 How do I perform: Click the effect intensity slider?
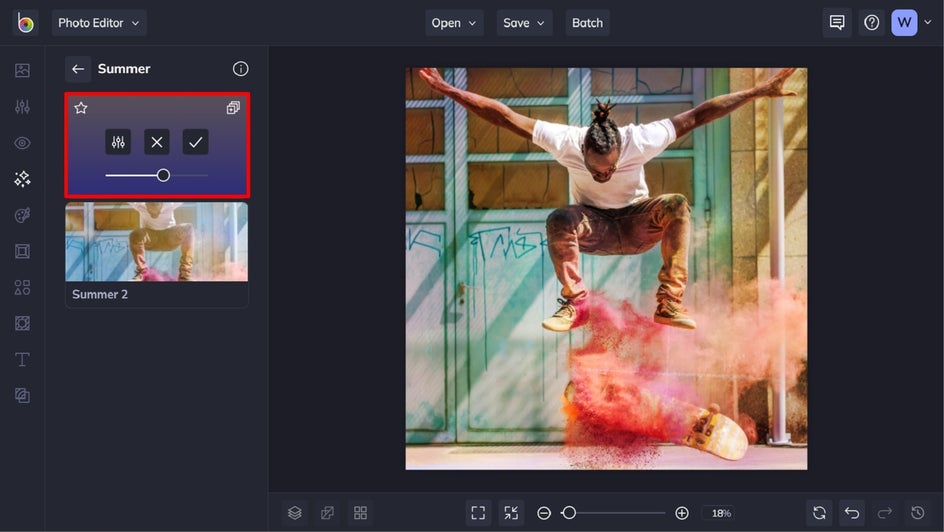(157, 175)
